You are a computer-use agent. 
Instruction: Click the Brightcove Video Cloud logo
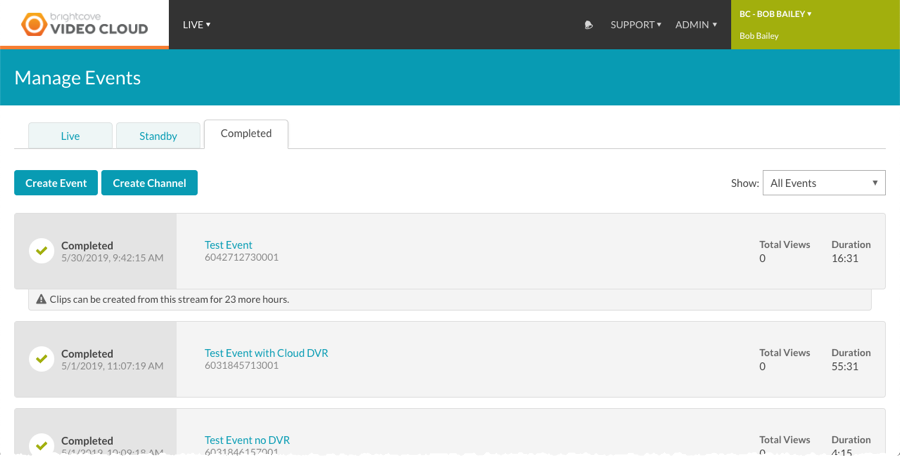[84, 24]
